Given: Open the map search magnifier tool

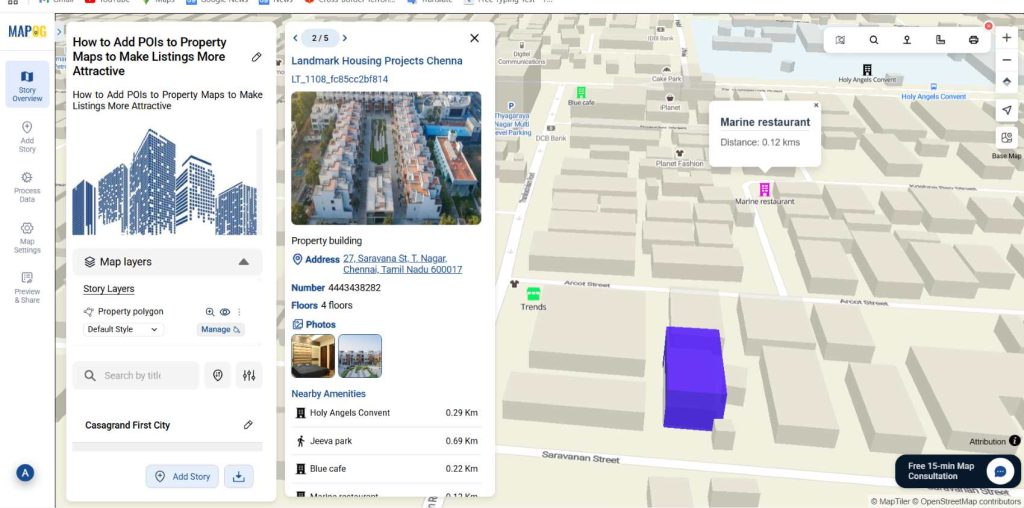Looking at the screenshot, I should point(873,40).
